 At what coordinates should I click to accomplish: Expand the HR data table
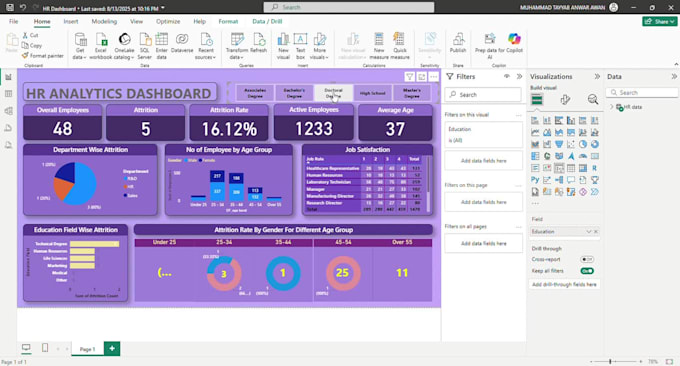pyautogui.click(x=611, y=107)
